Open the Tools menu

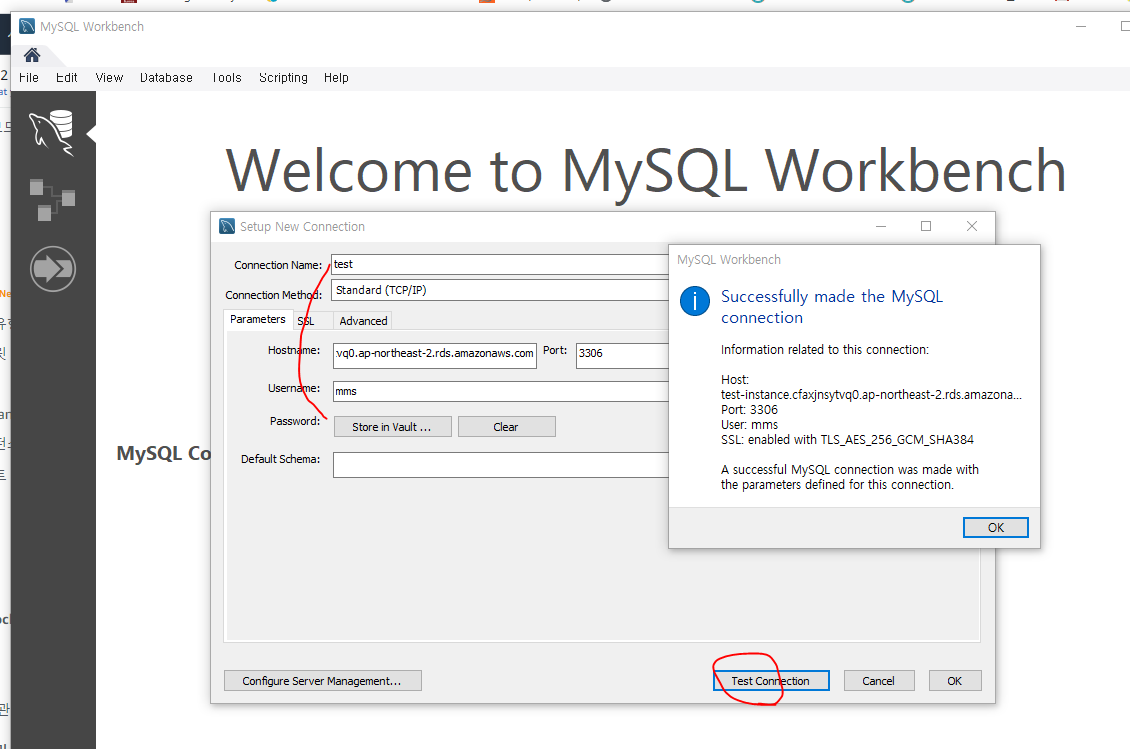[226, 78]
